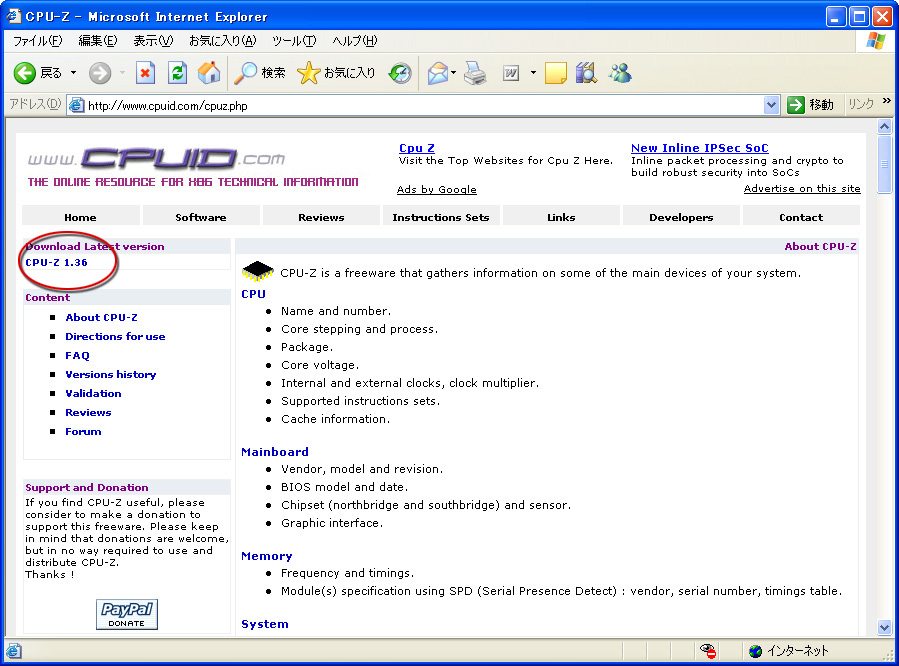Click the Ads by Google link
The height and width of the screenshot is (666, 899).
(436, 189)
